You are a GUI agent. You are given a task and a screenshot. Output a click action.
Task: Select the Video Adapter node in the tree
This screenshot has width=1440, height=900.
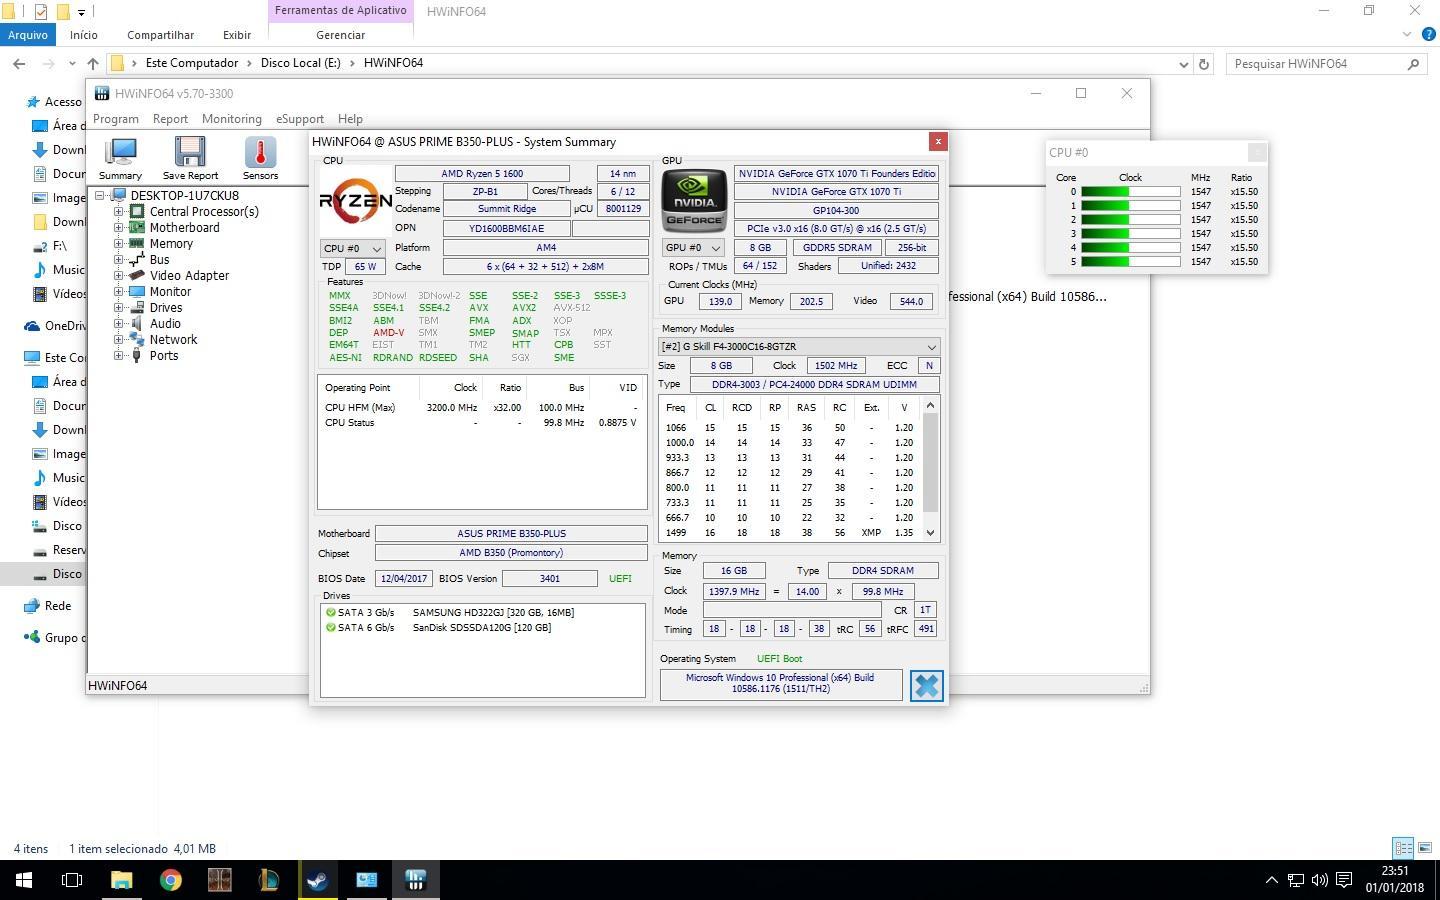coord(189,275)
